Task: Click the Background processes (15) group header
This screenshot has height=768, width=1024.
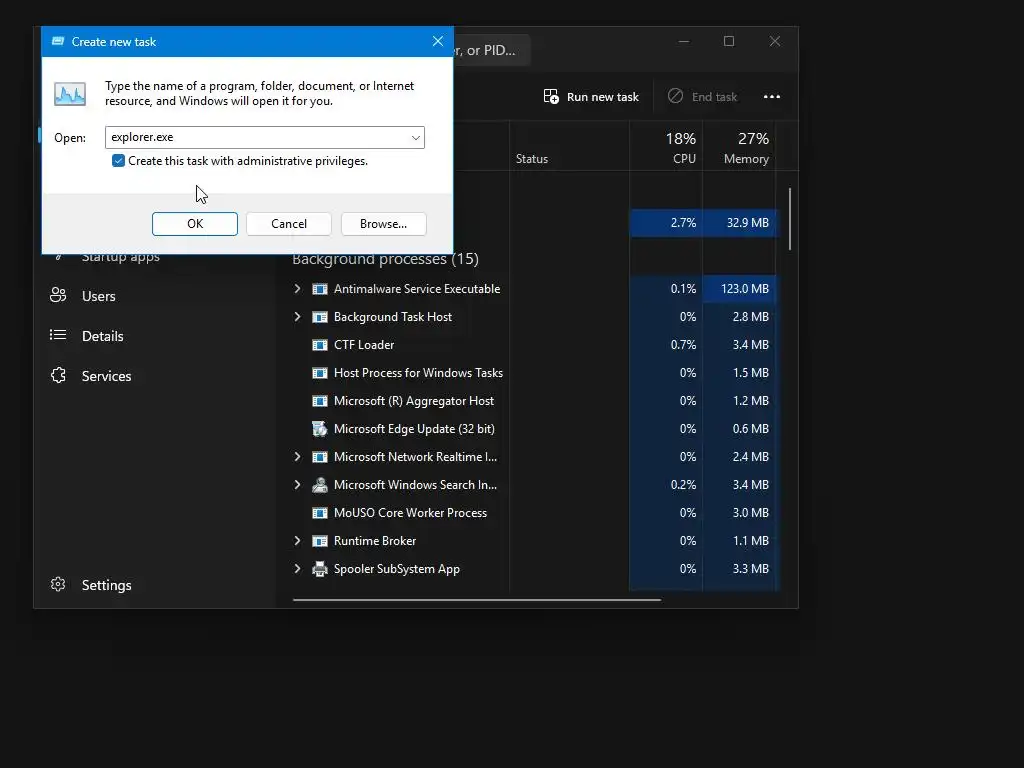Action: (x=385, y=259)
